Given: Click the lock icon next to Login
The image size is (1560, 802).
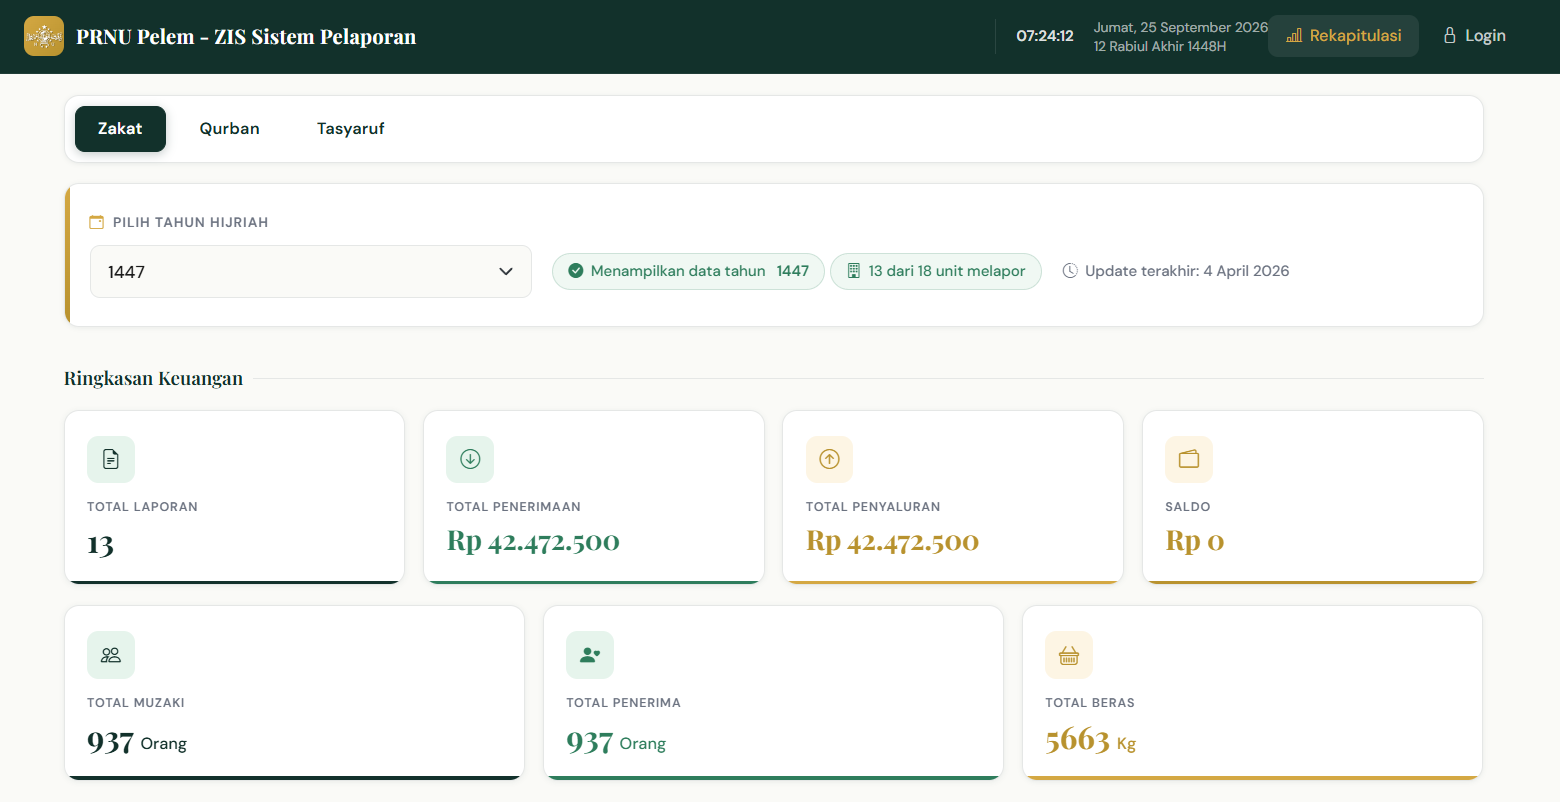Looking at the screenshot, I should (1449, 36).
